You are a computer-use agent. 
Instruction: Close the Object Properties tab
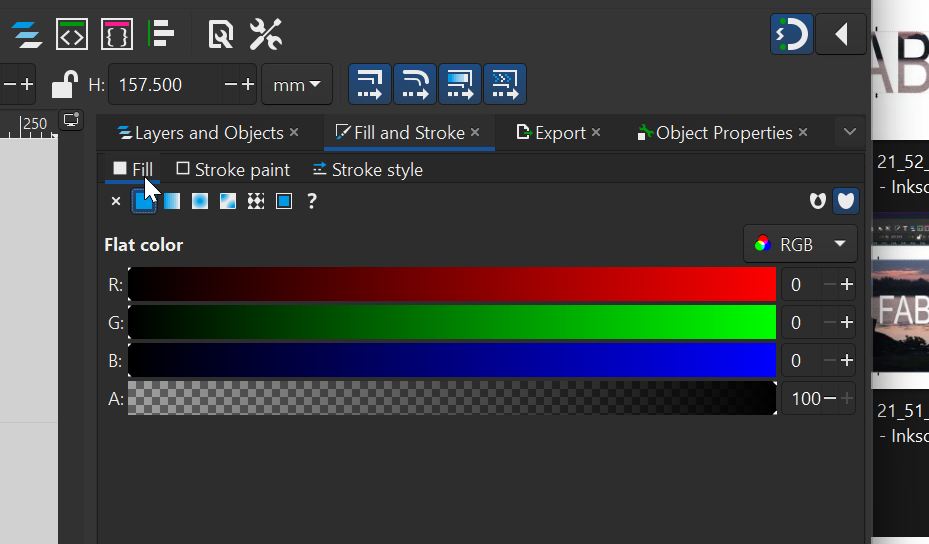(x=803, y=133)
